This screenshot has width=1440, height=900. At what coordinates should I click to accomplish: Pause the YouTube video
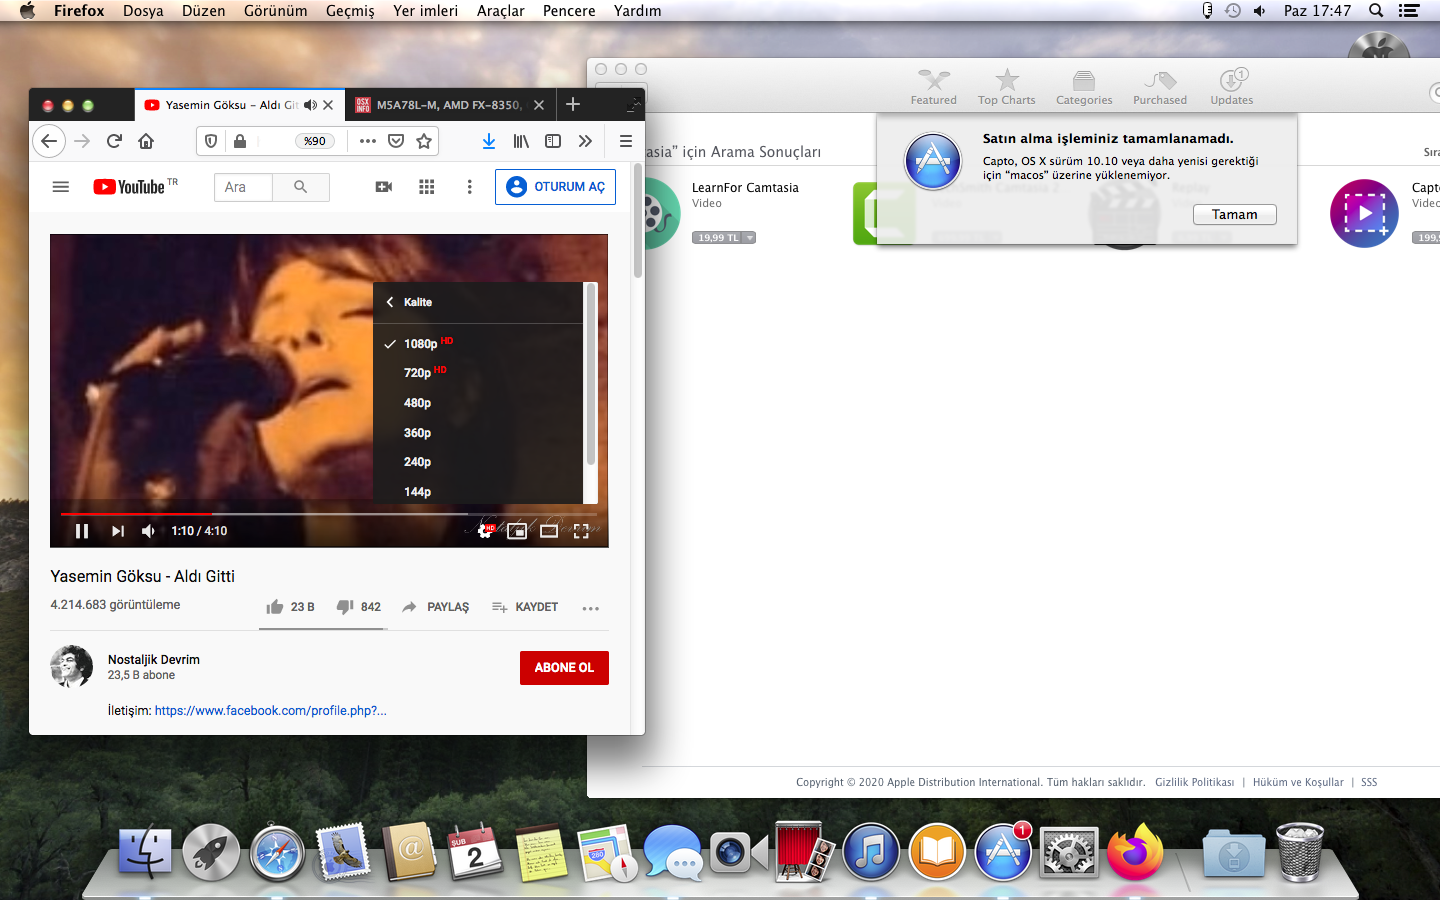82,531
